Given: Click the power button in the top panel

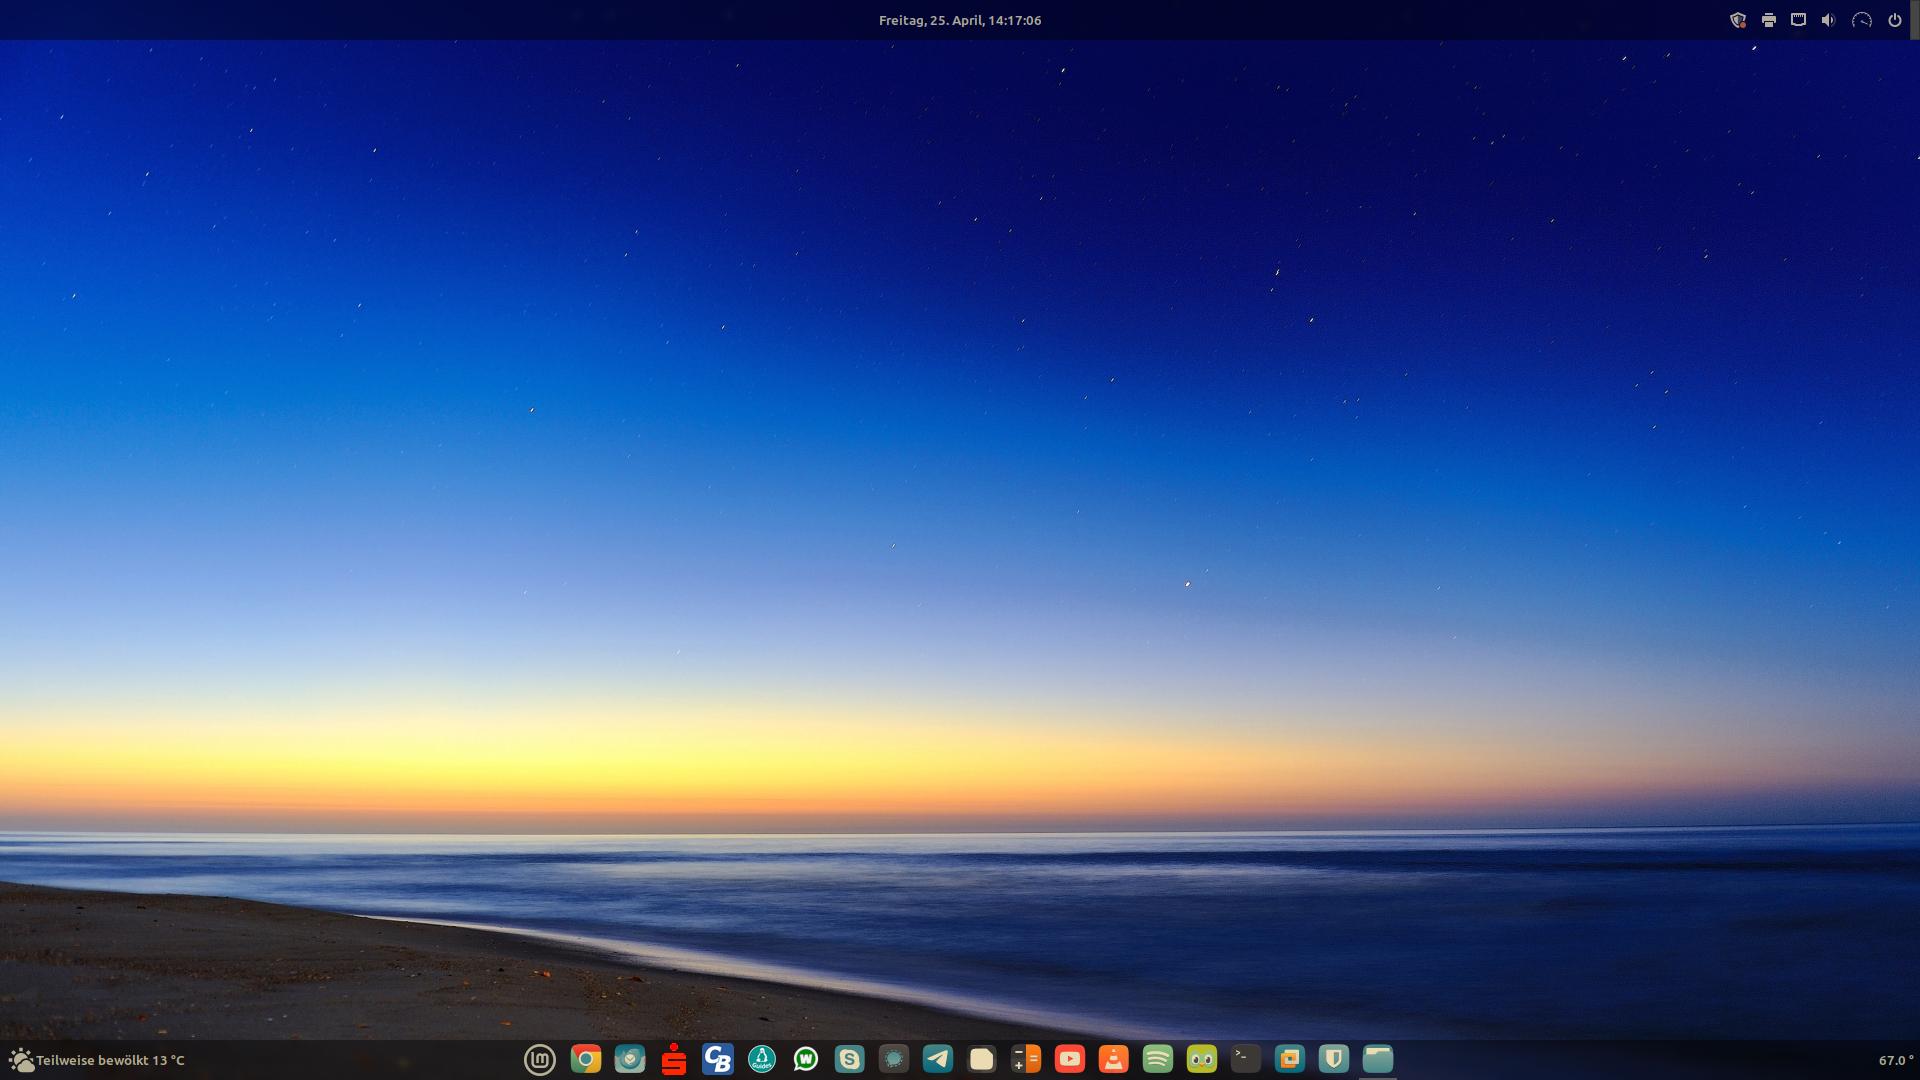Looking at the screenshot, I should 1895,20.
